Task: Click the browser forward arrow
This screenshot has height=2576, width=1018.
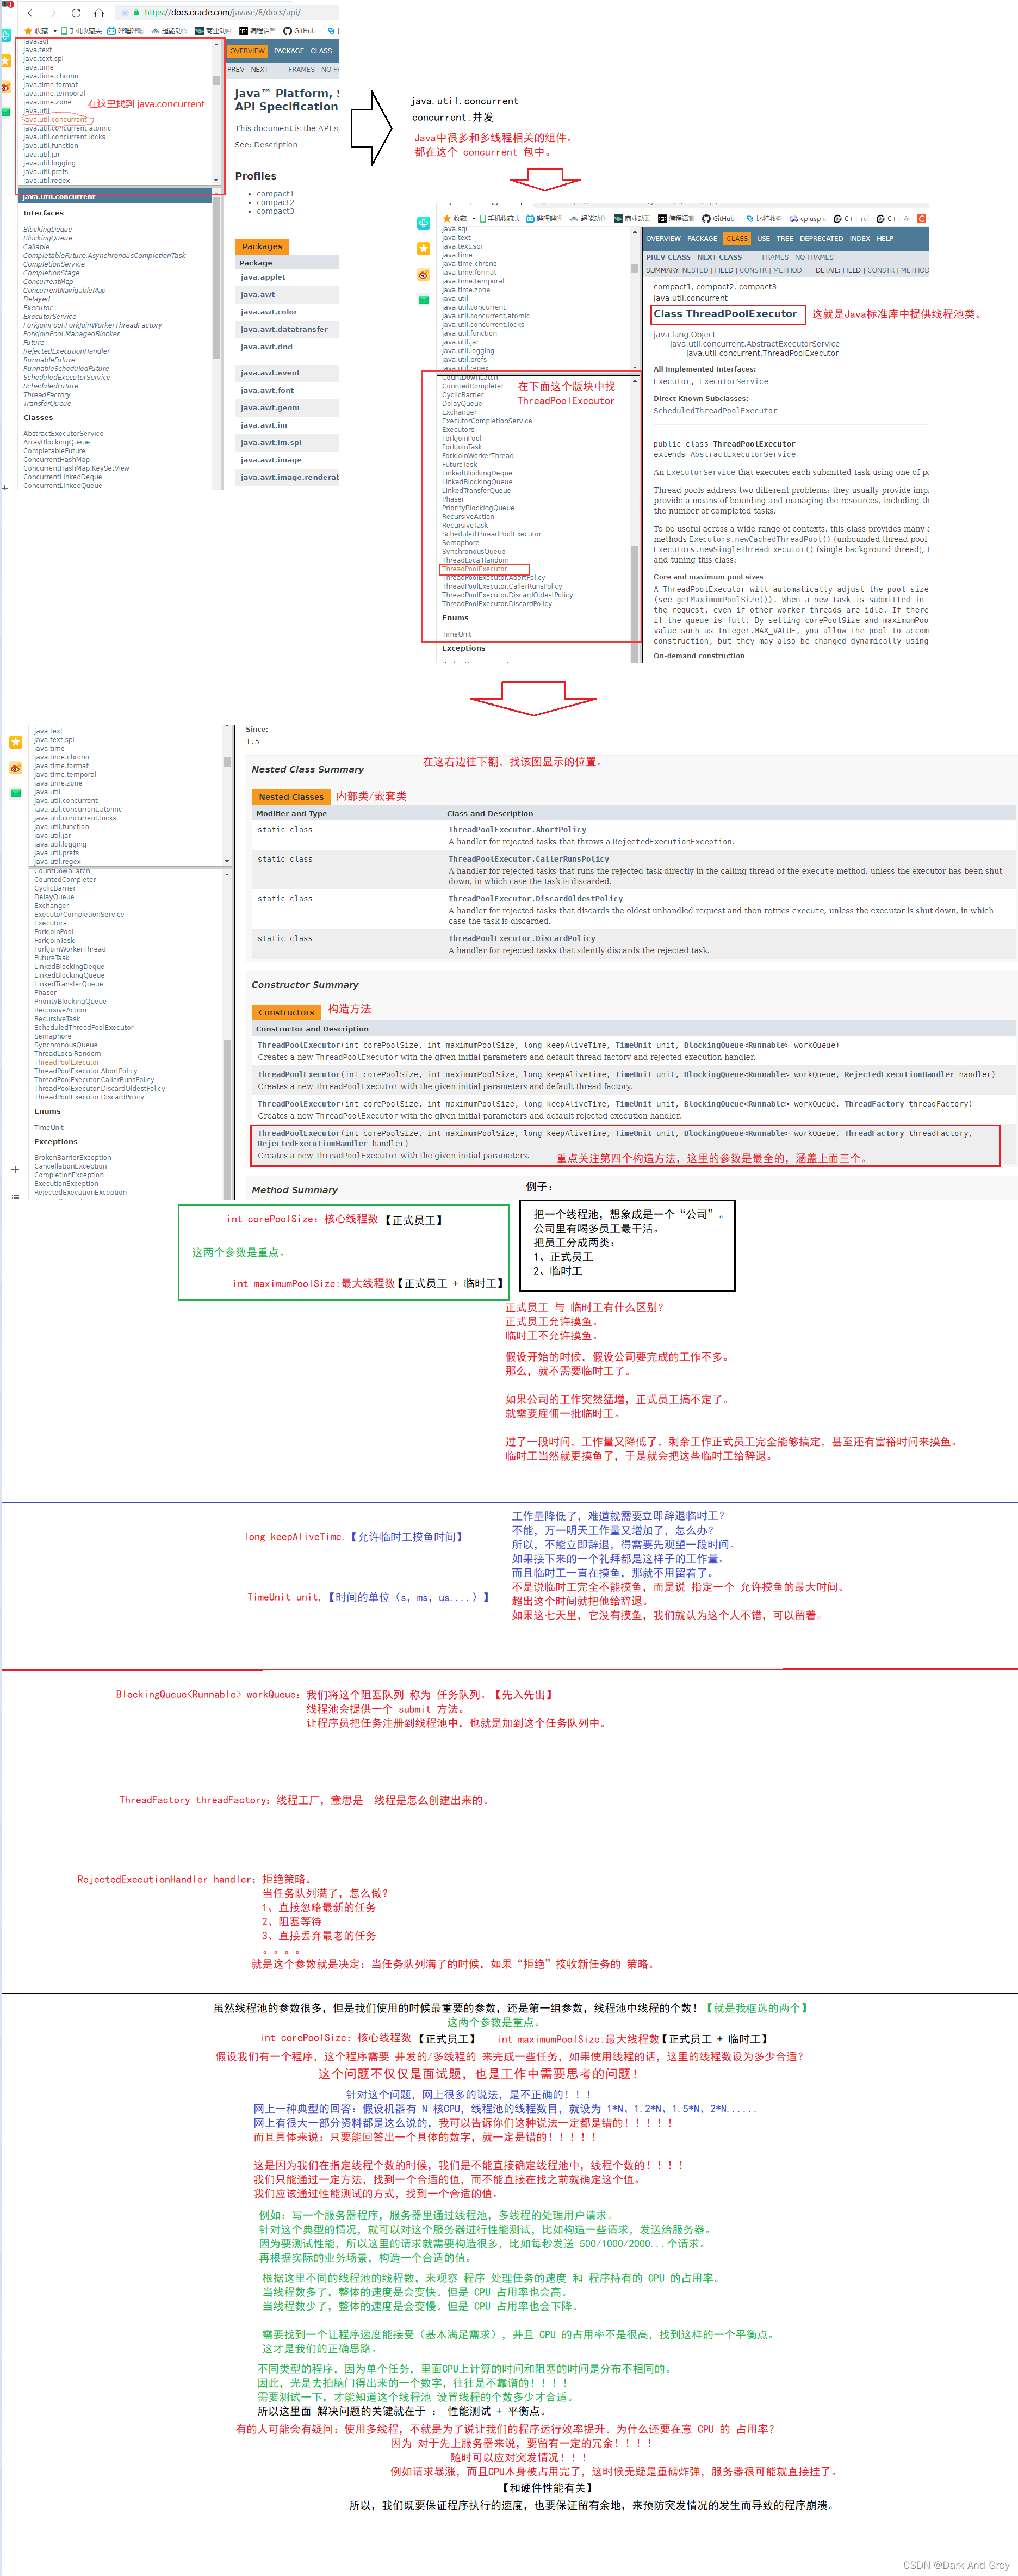Action: [x=53, y=13]
